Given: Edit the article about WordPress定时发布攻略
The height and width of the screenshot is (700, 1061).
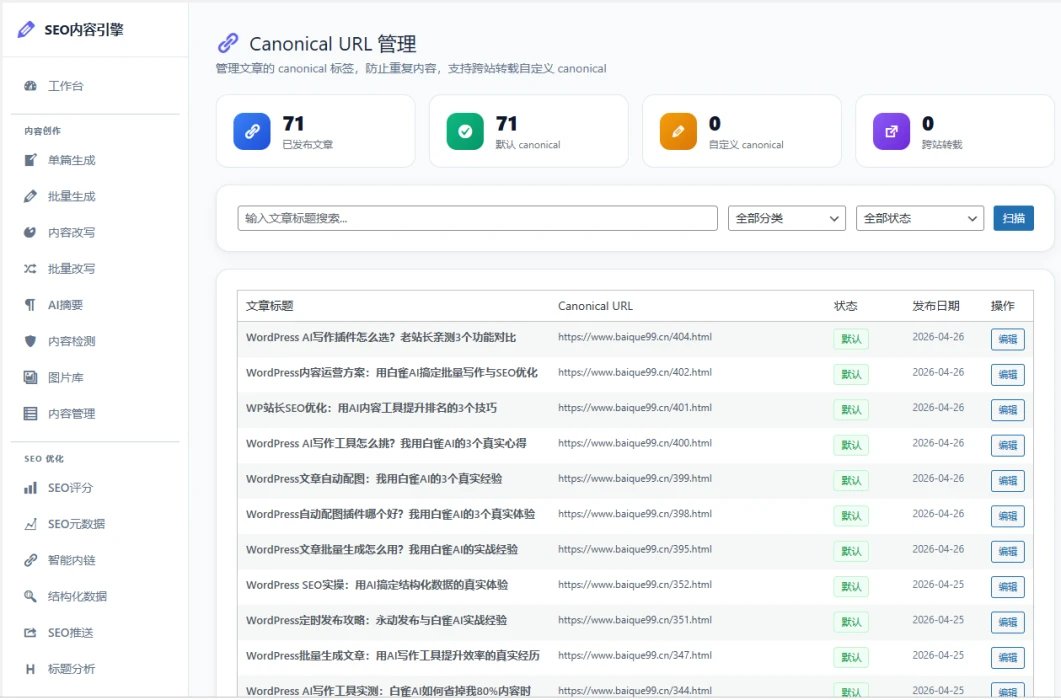Looking at the screenshot, I should [1007, 621].
